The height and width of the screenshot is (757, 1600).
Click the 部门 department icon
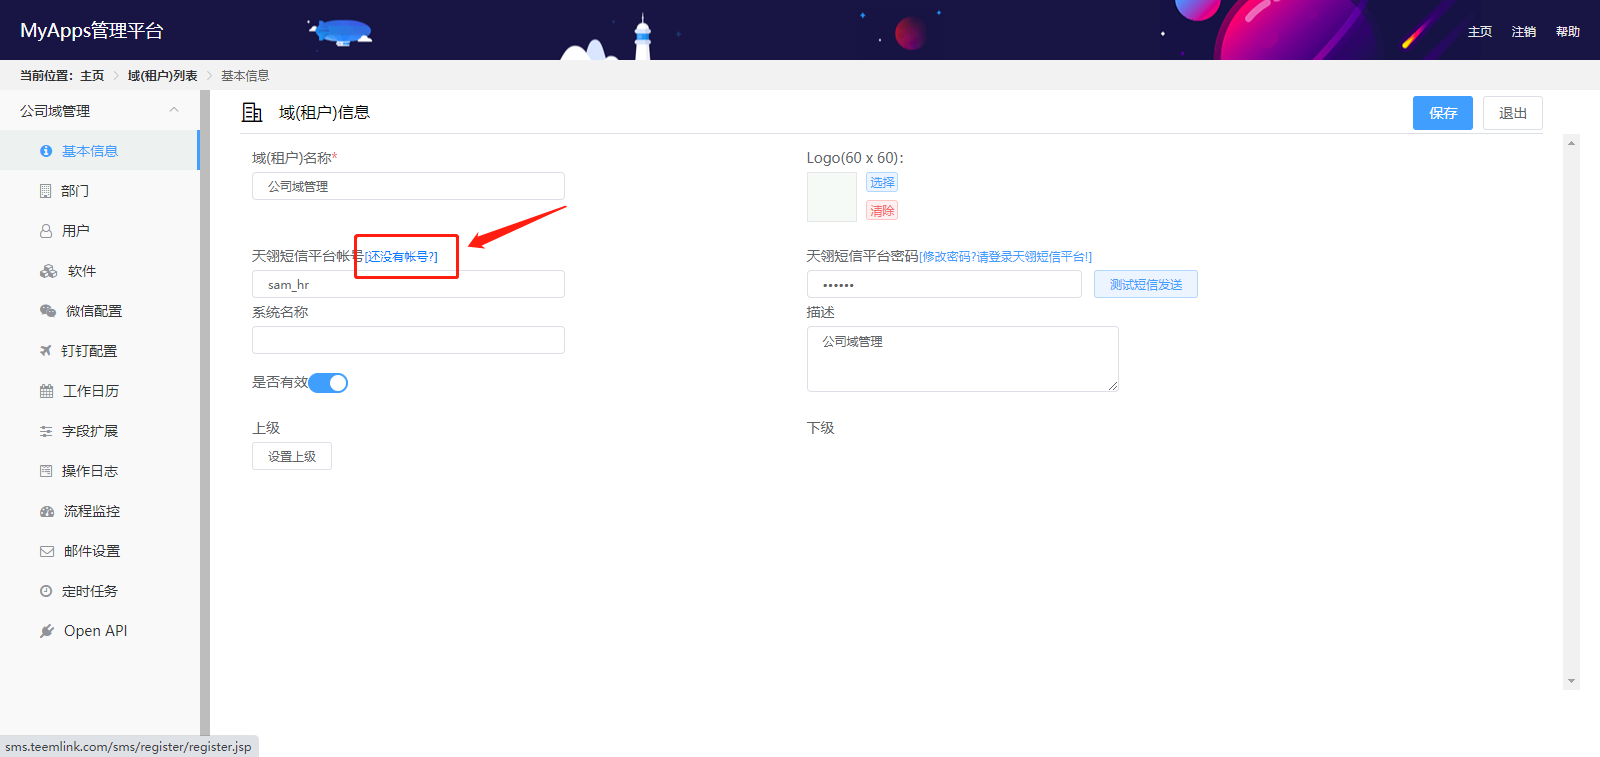pyautogui.click(x=45, y=191)
